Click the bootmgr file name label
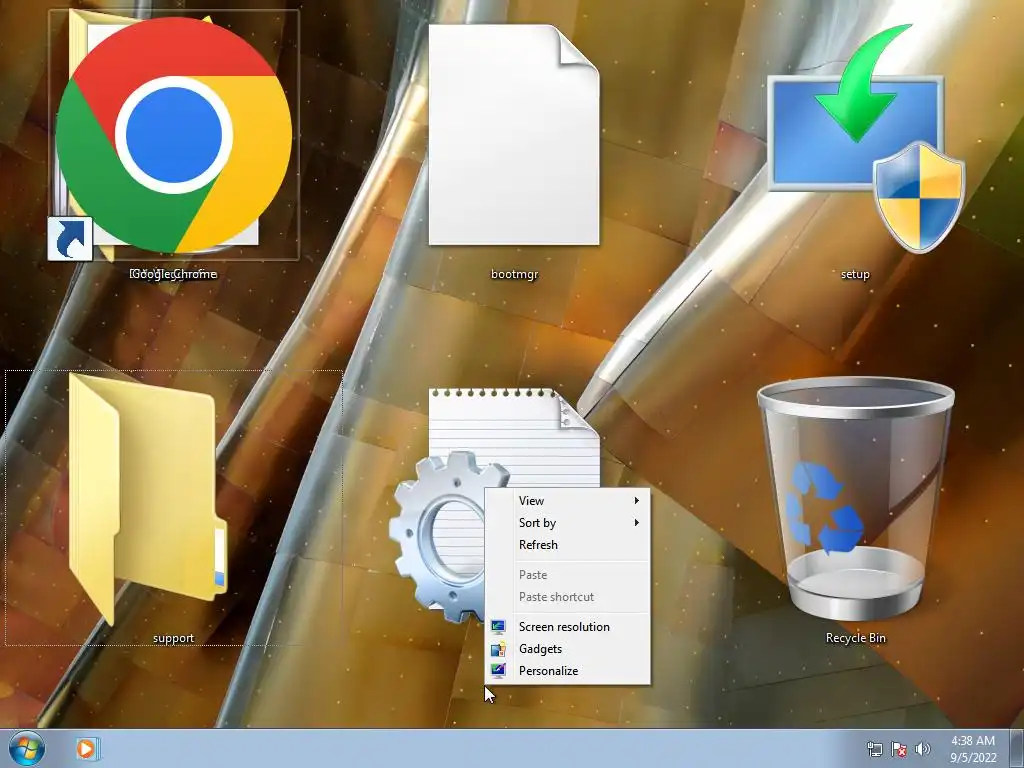This screenshot has height=768, width=1024. click(515, 274)
